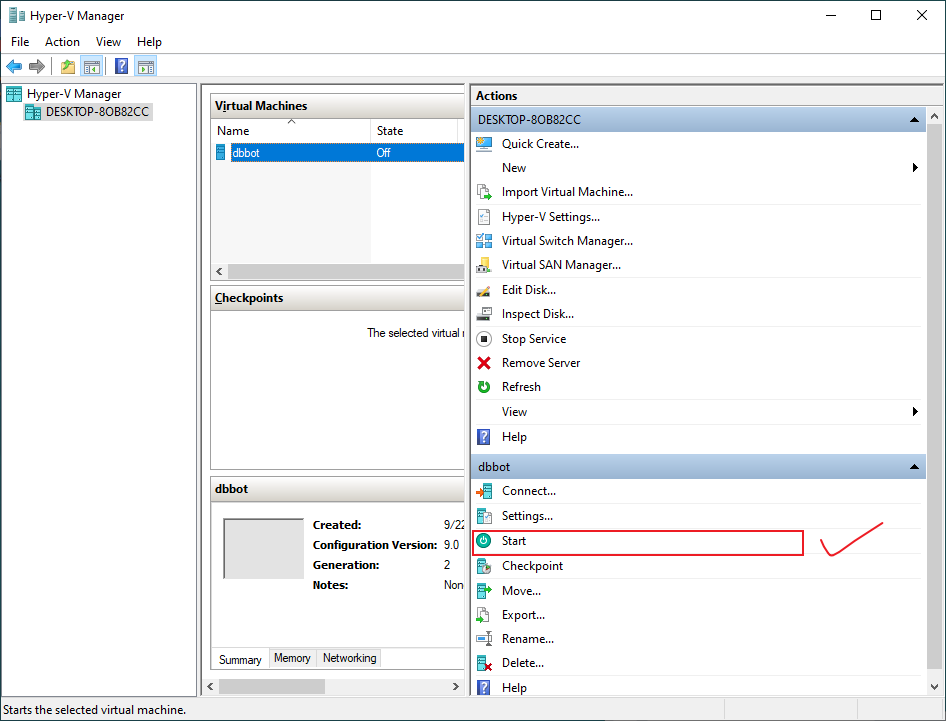Click the dbbot VM preview thumbnail
The image size is (946, 721).
coord(264,548)
